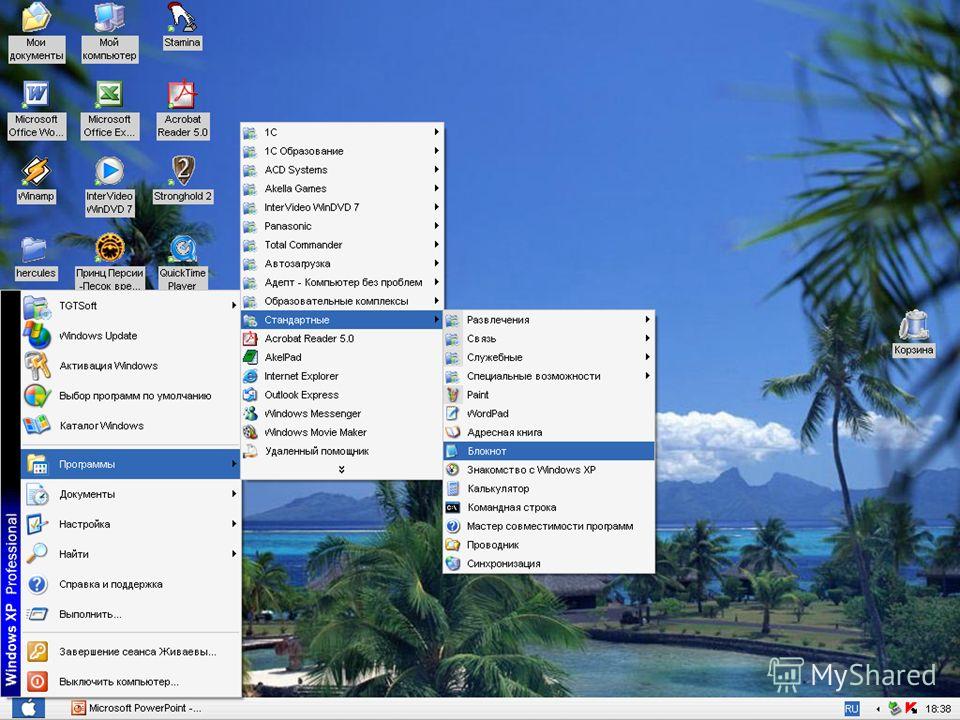This screenshot has height=720, width=960.
Task: Launch WordPad from the submenu
Action: 549,414
